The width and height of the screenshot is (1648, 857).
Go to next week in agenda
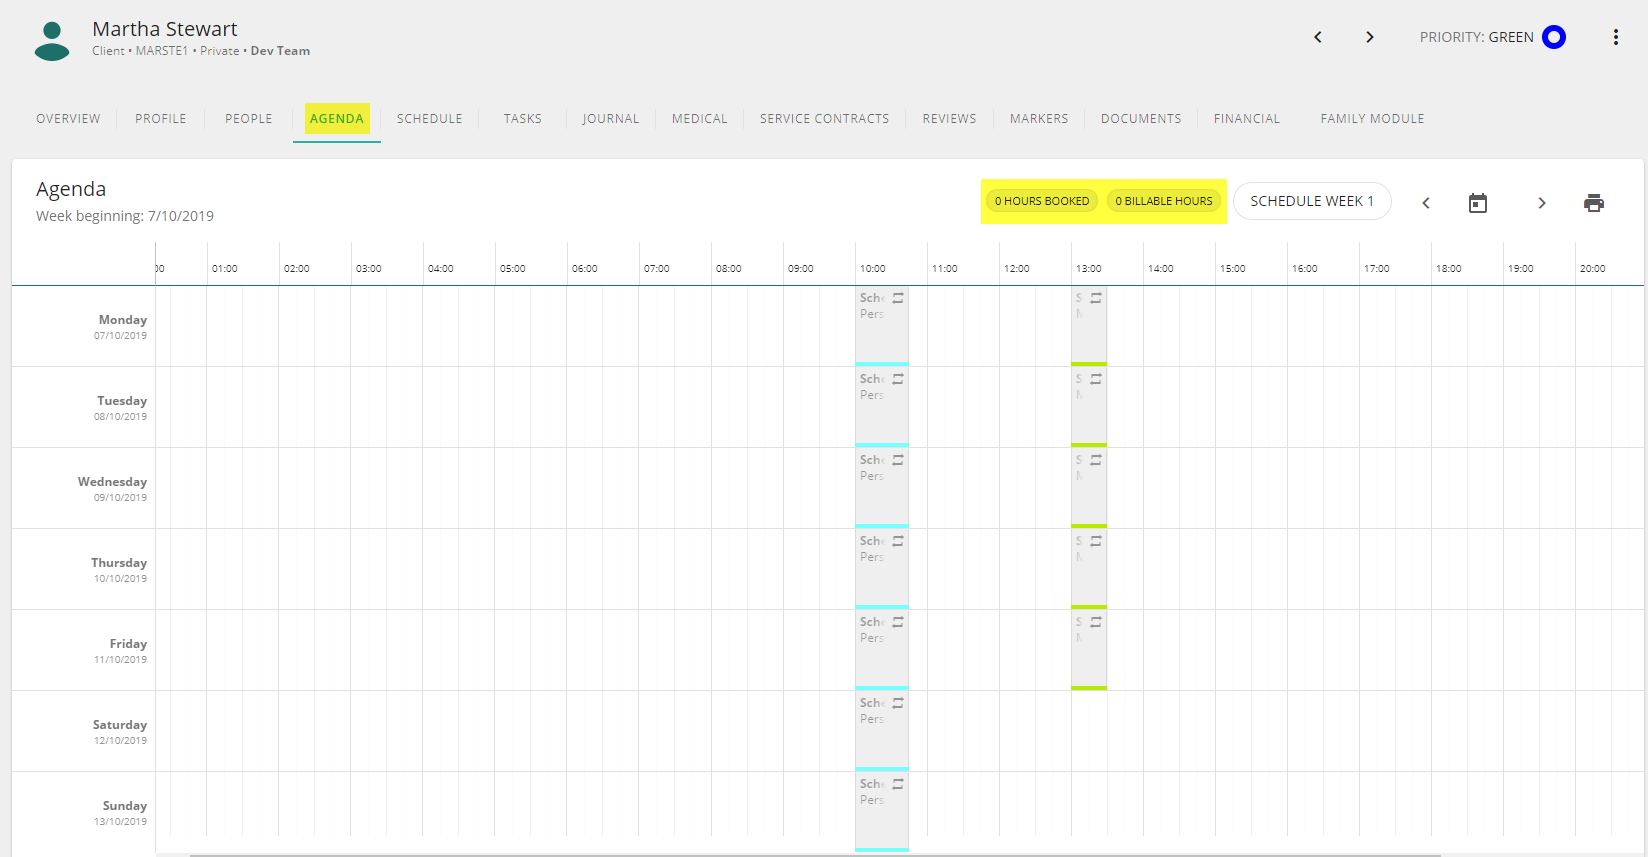pos(1542,203)
